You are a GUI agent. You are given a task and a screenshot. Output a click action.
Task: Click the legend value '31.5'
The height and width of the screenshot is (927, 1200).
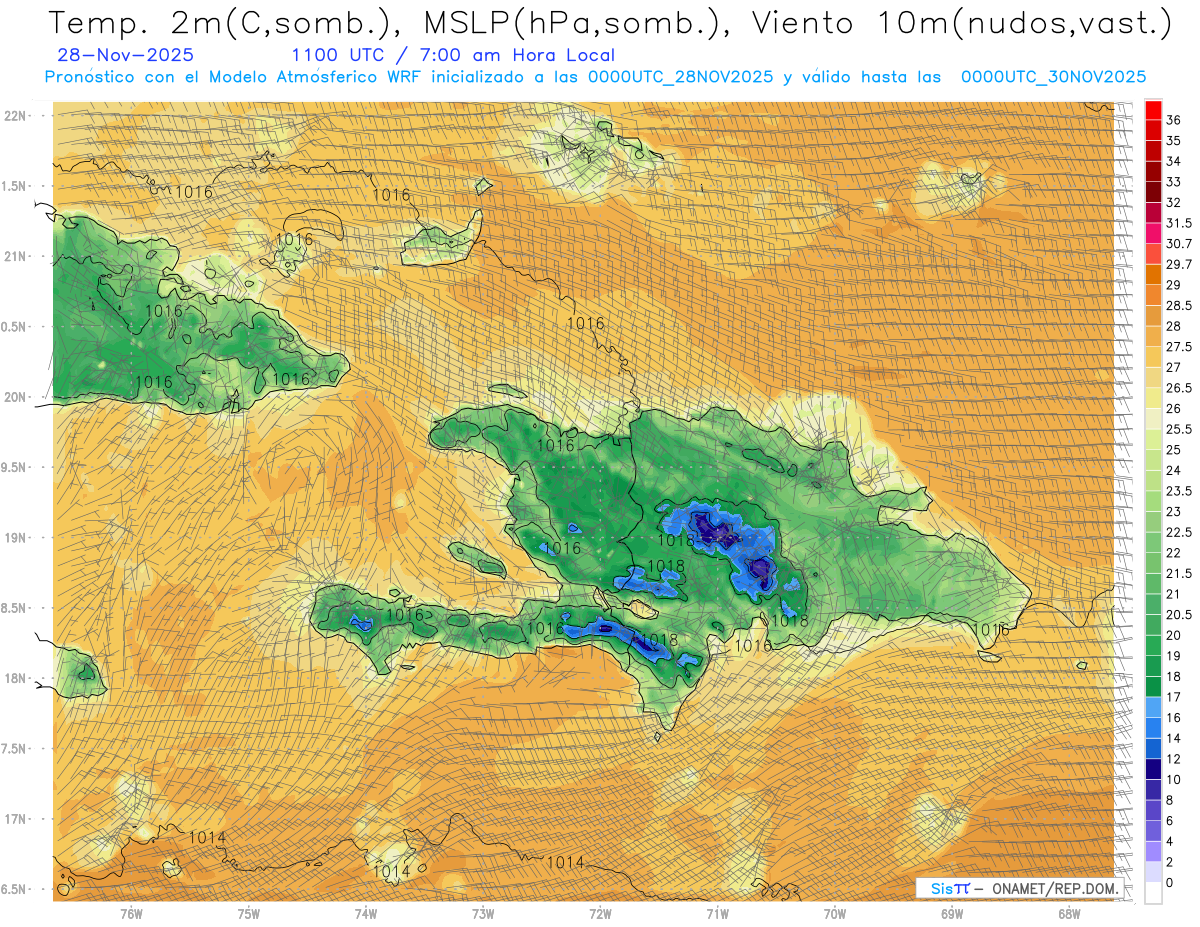tap(1179, 223)
